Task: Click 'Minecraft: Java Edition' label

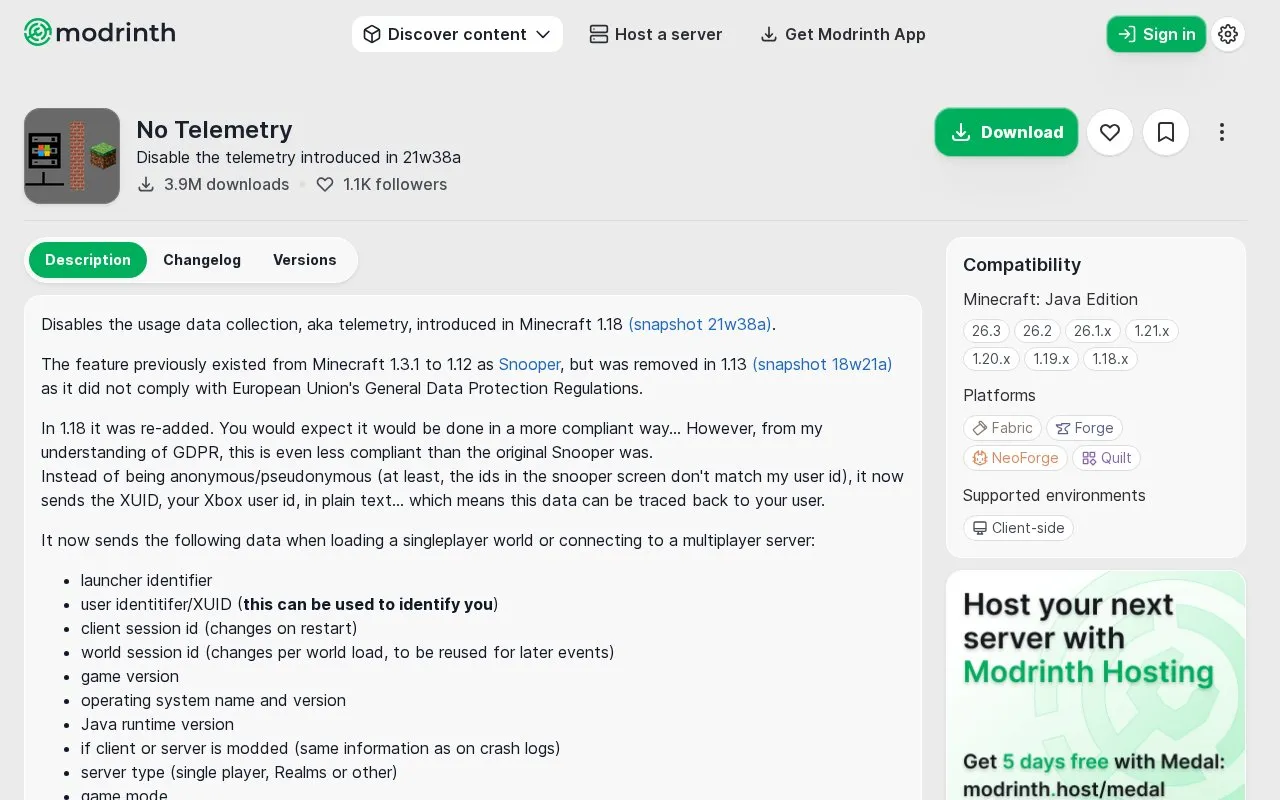Action: (x=1050, y=299)
